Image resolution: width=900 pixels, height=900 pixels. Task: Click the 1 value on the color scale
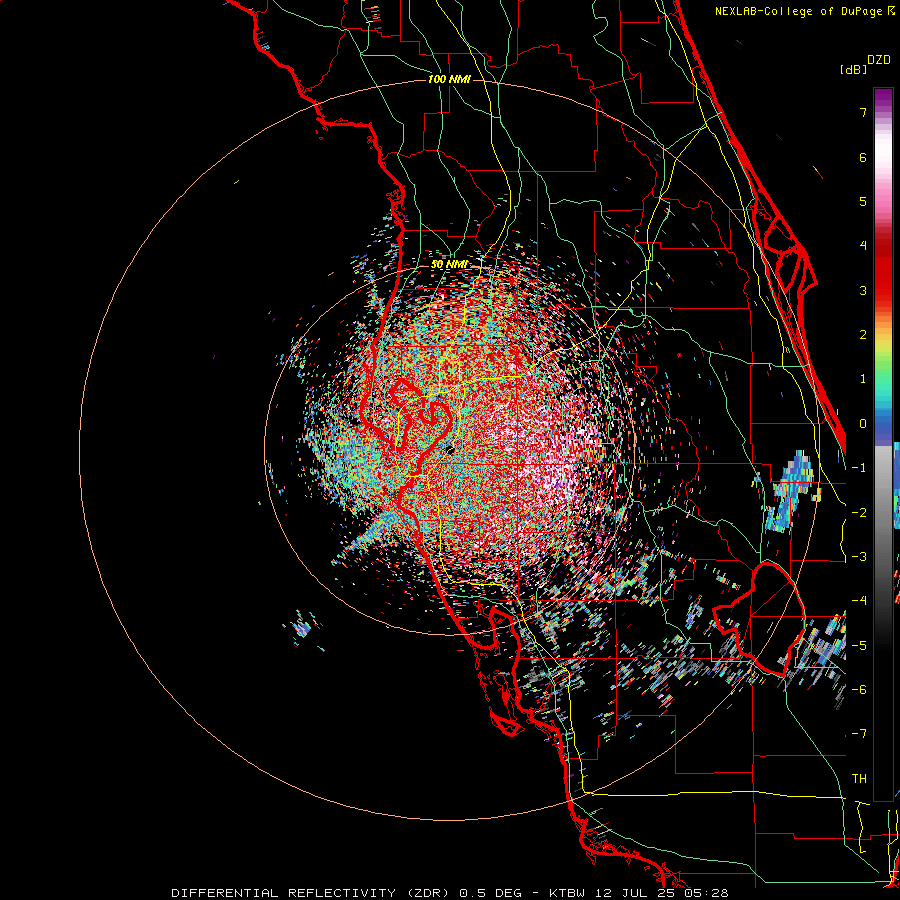(x=863, y=379)
